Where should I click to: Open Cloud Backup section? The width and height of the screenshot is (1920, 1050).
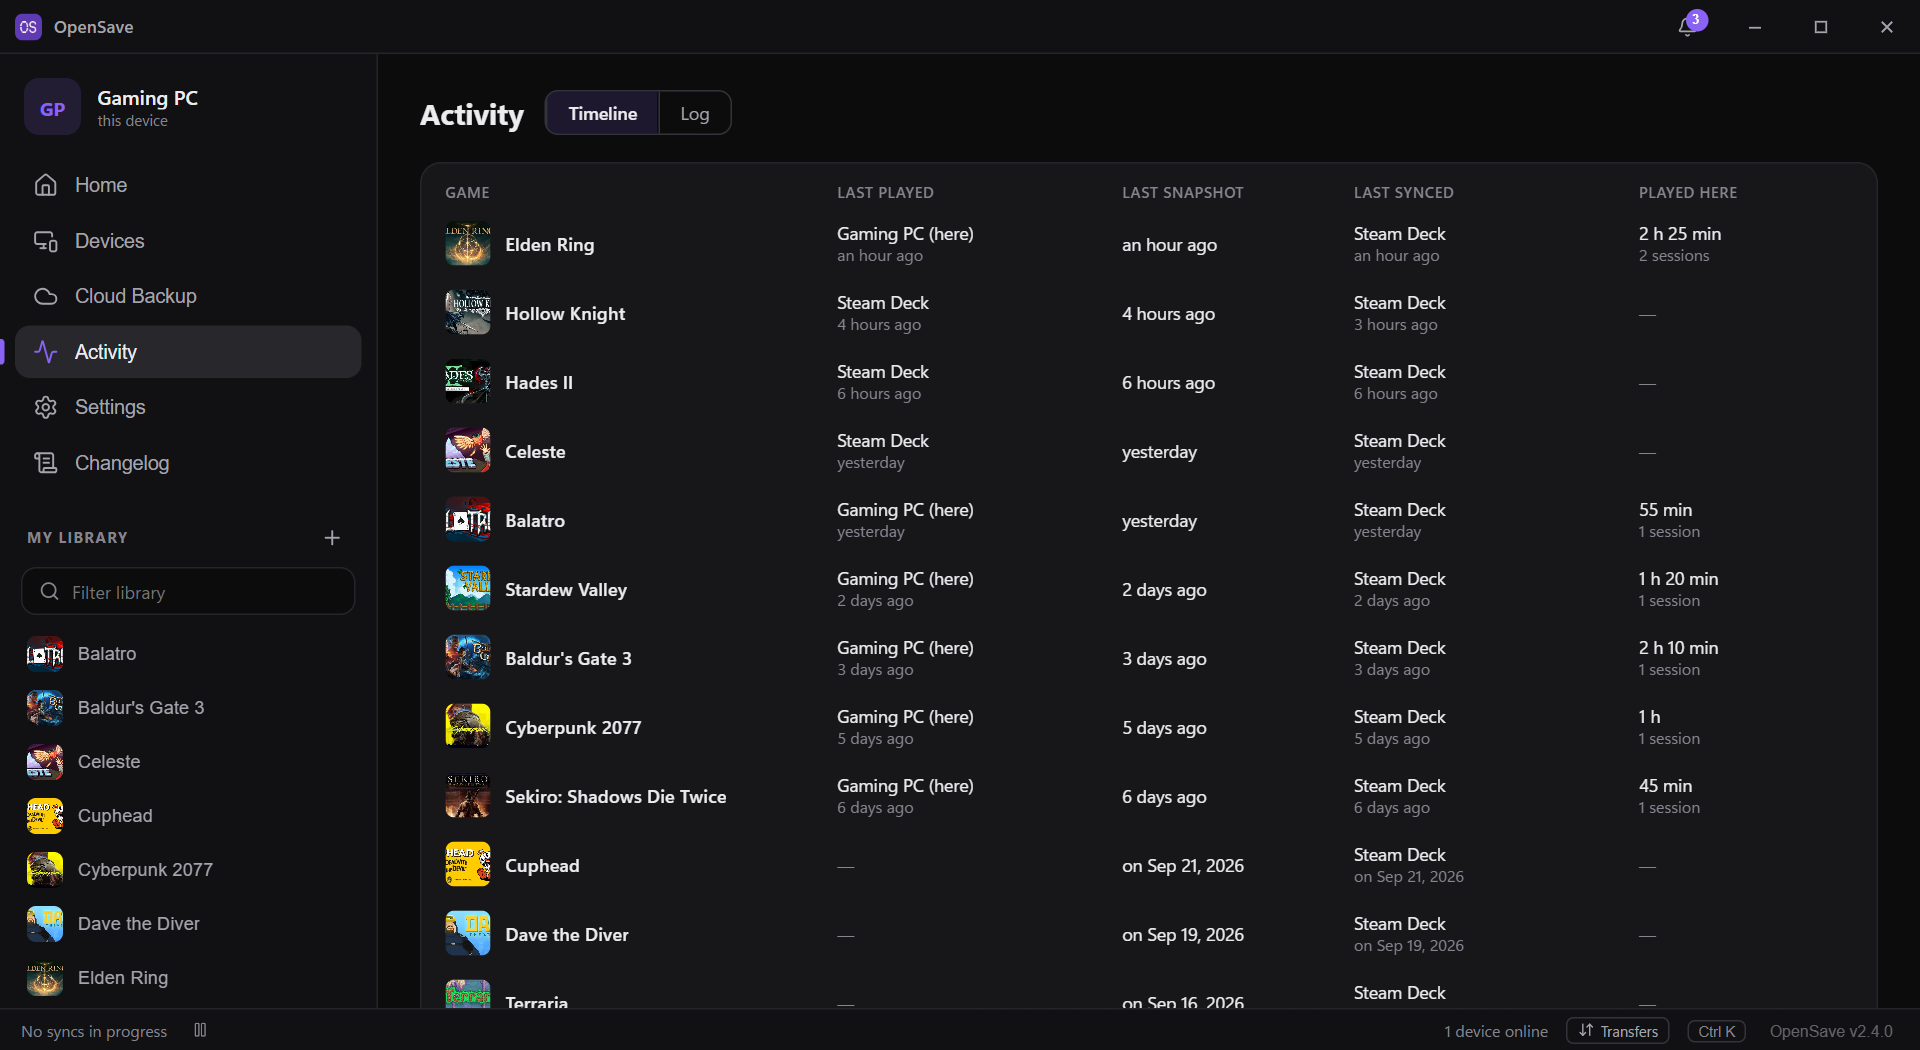[188, 296]
